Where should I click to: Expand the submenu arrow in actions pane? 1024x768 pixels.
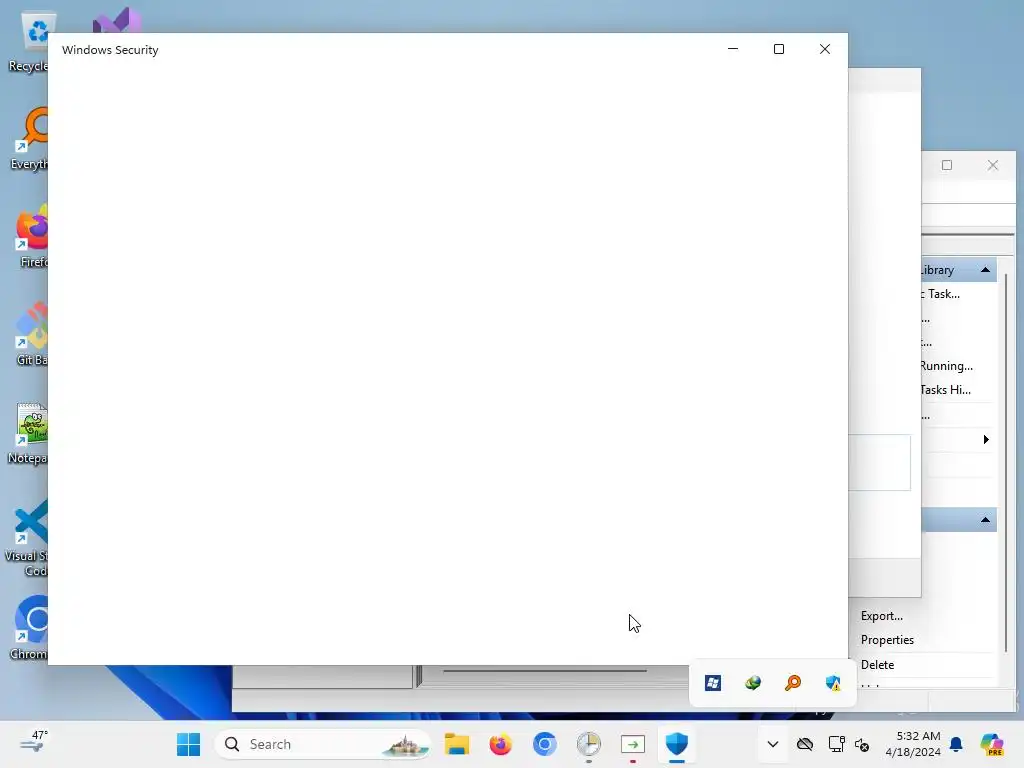[986, 440]
